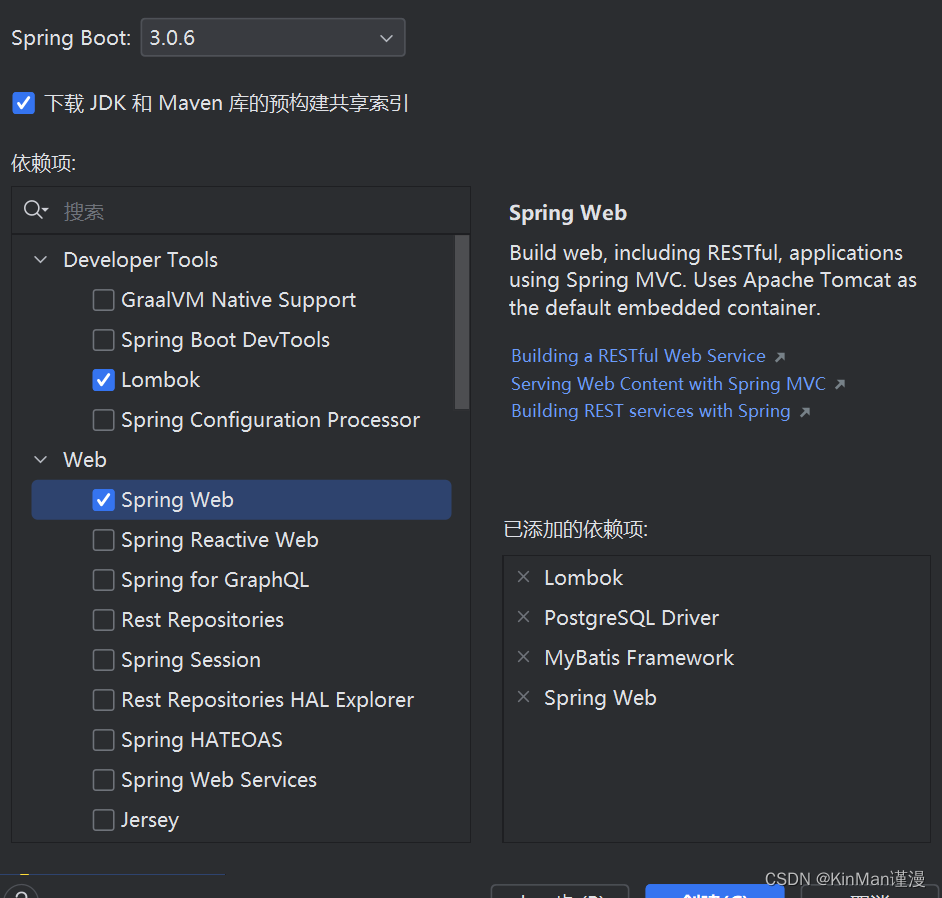Open Serving Web Content with Spring MVC link
This screenshot has height=898, width=942.
[668, 384]
